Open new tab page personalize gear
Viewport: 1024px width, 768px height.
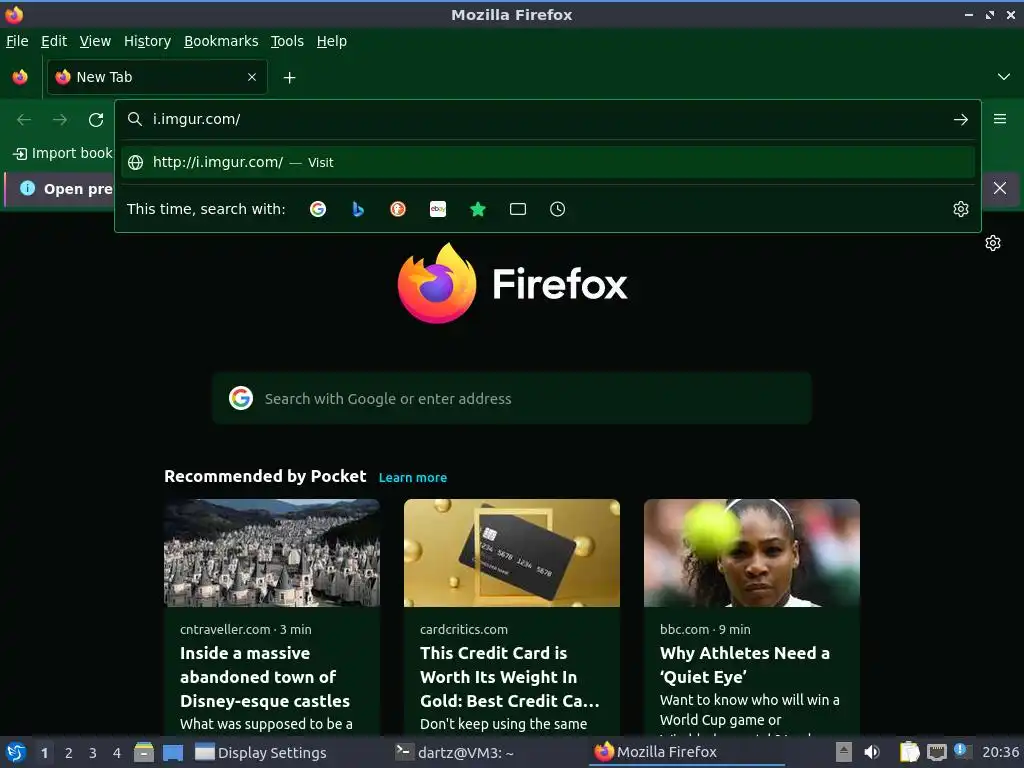(x=993, y=243)
